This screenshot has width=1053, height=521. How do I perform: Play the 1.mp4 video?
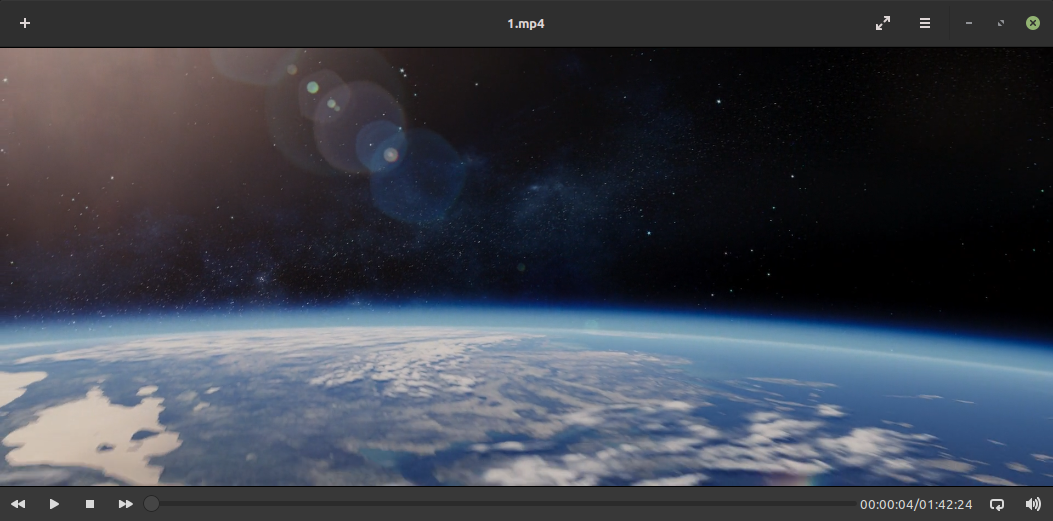[54, 504]
